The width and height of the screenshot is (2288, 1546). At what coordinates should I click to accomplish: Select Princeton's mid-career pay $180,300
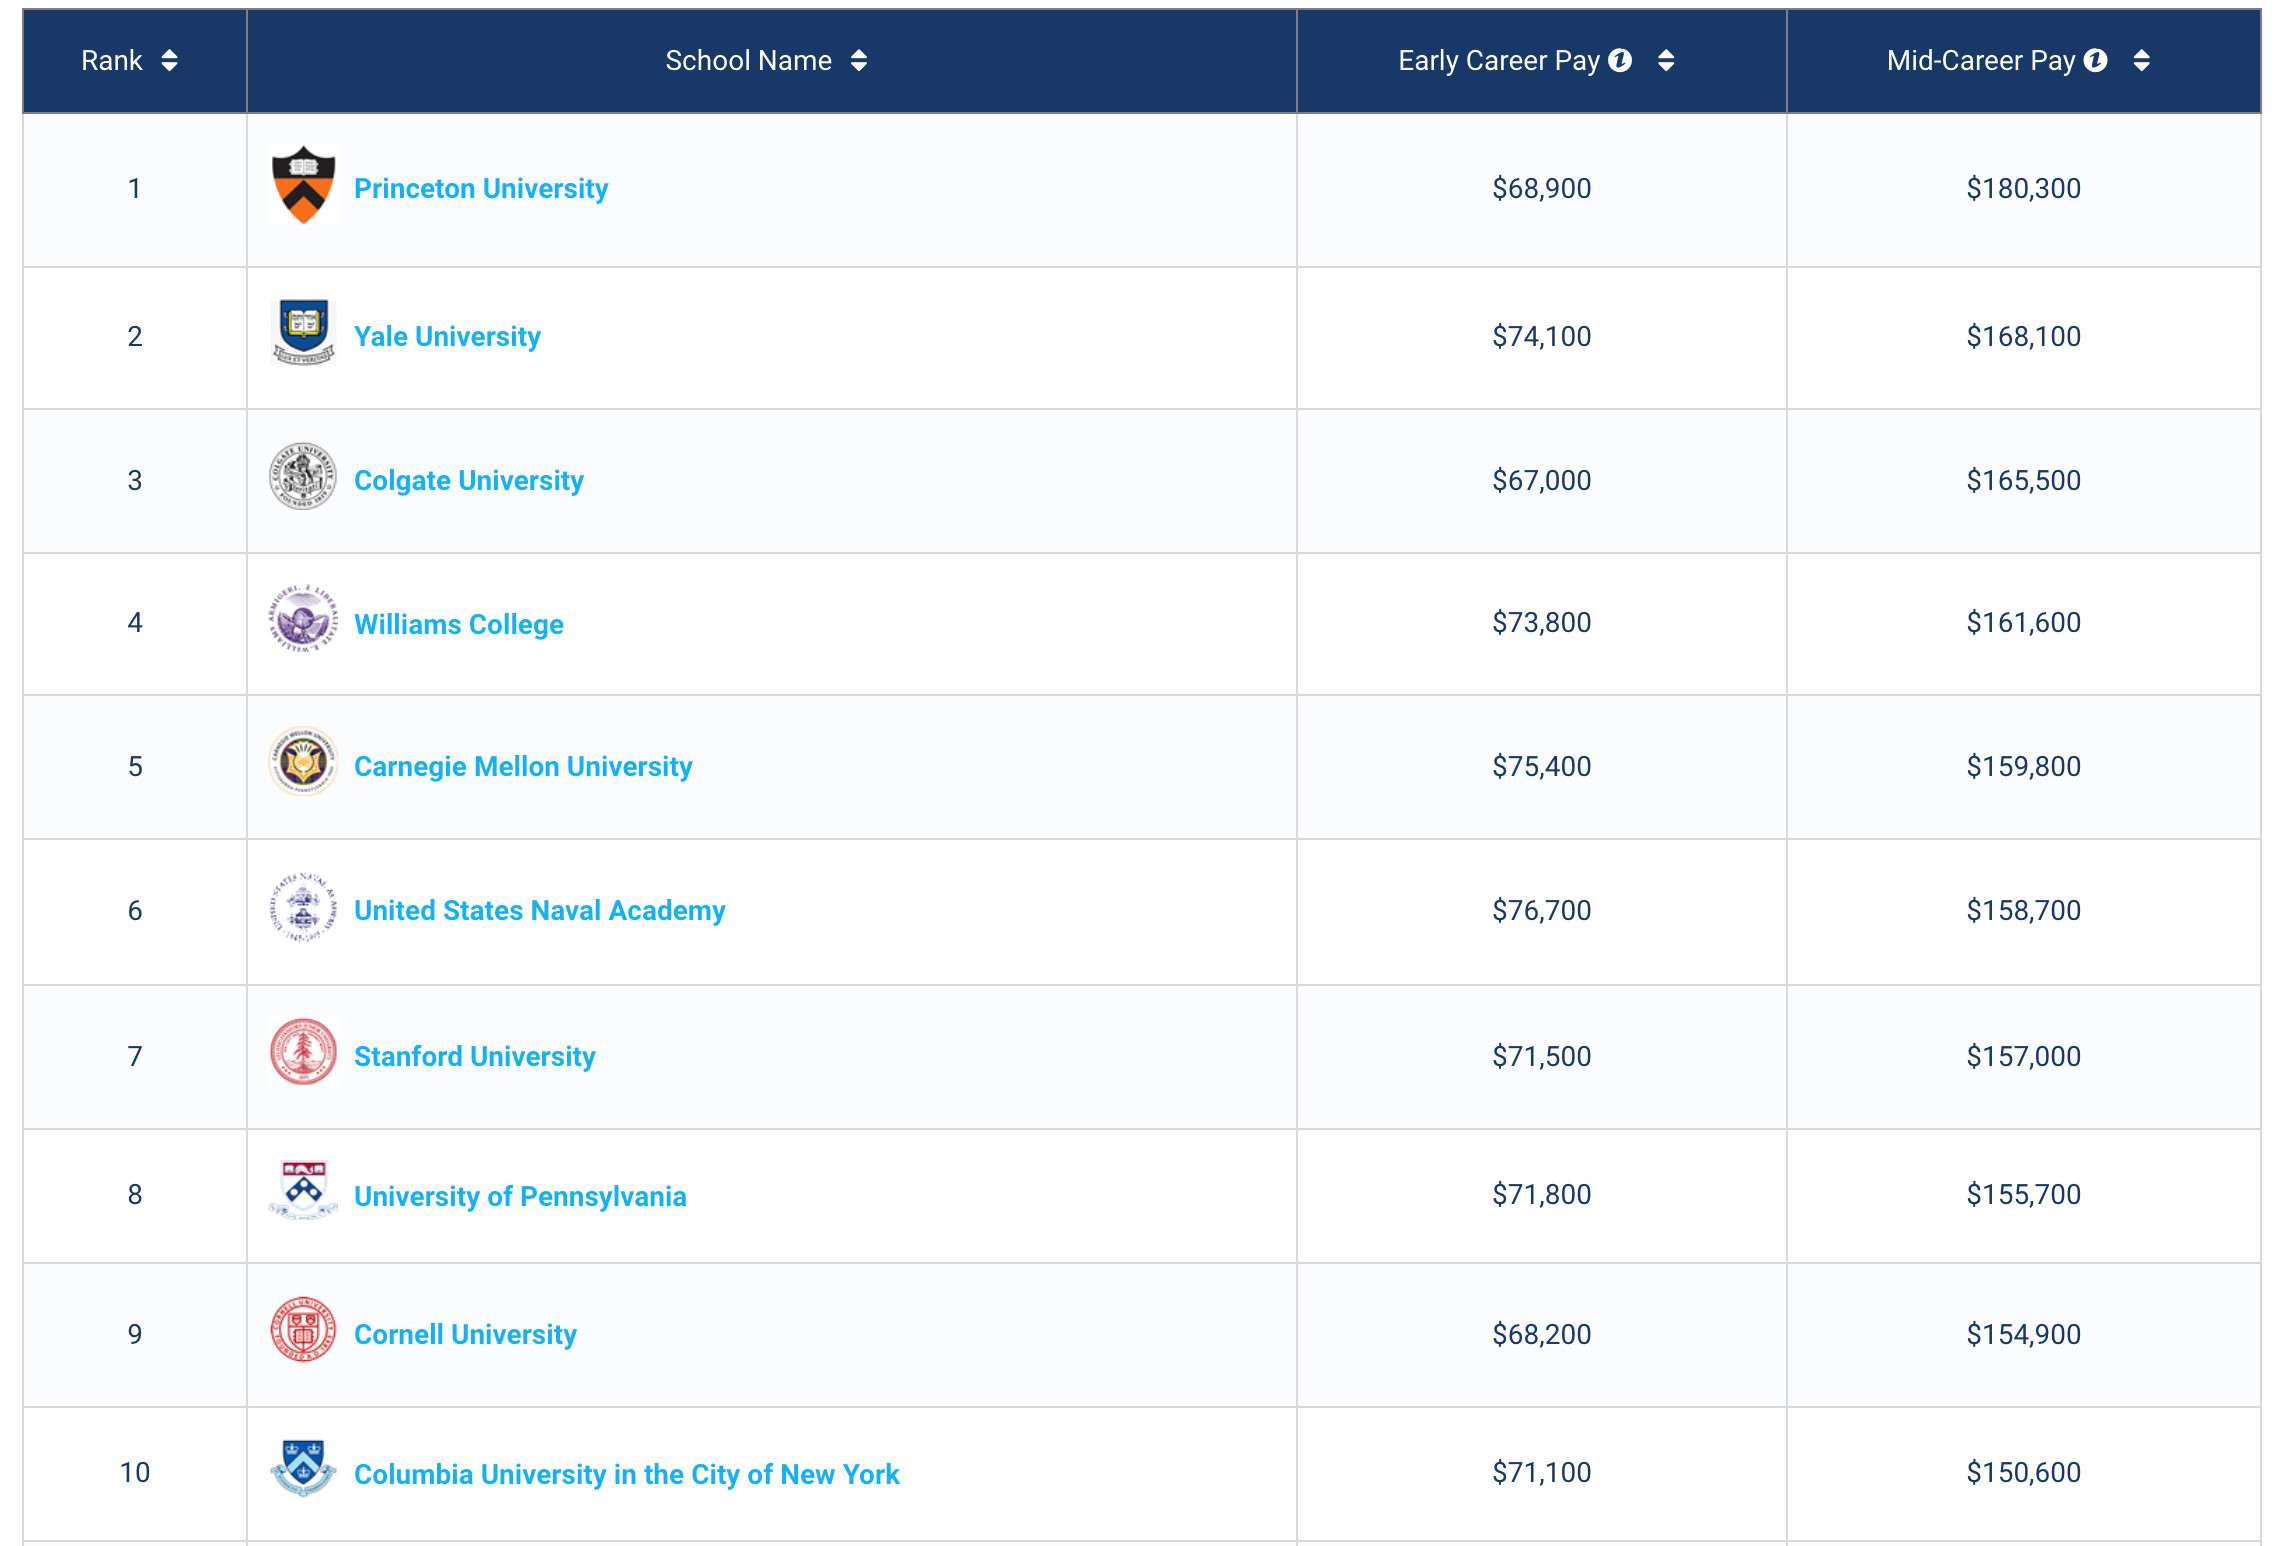pos(2023,188)
